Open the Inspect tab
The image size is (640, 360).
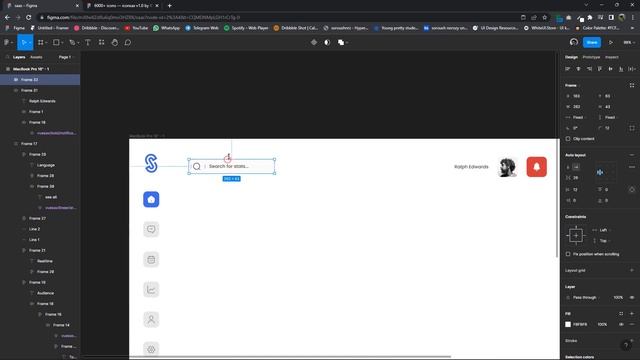coord(611,57)
